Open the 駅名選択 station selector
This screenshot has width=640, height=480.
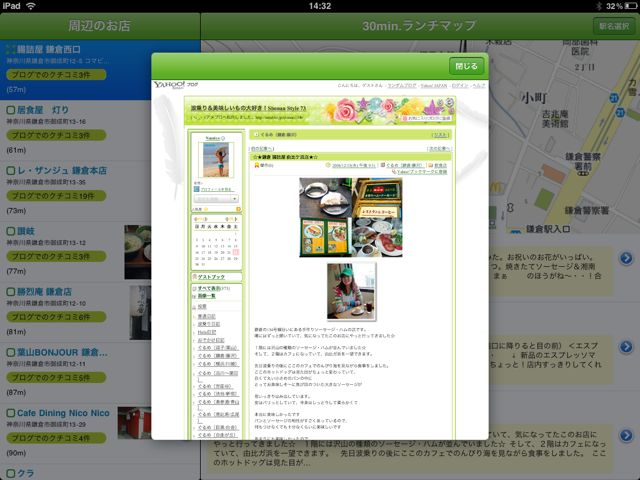(x=614, y=26)
